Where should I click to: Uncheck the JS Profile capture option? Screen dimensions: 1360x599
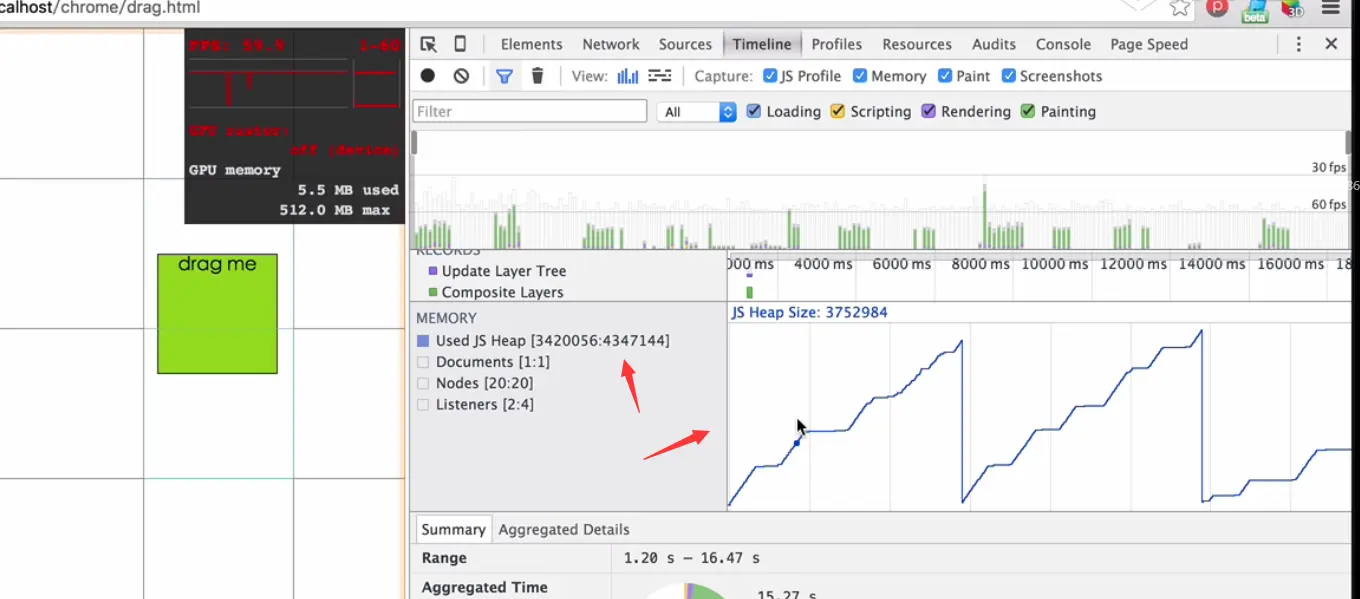tap(770, 76)
